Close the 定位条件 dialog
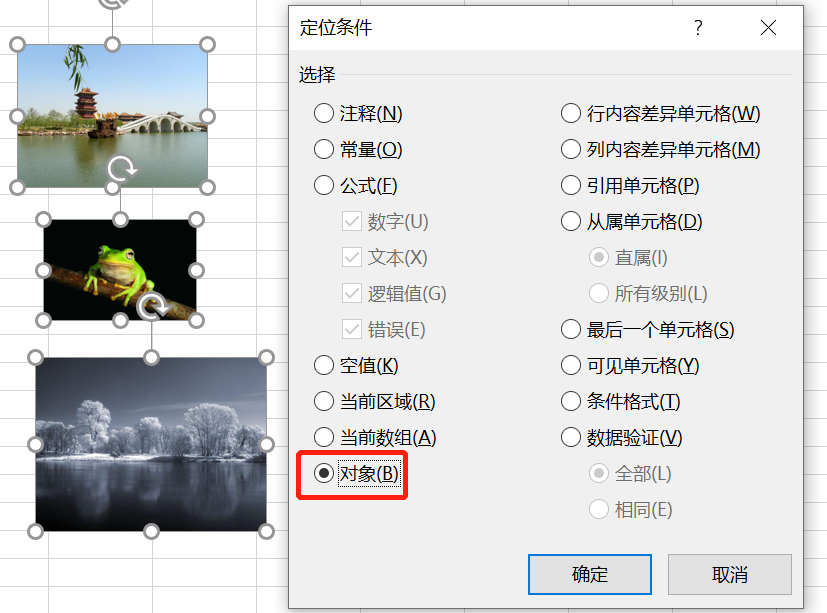This screenshot has width=827, height=613. click(768, 27)
